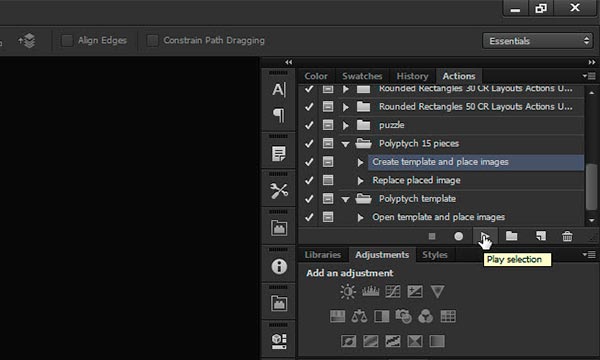Add an Invert adjustment

click(x=348, y=341)
